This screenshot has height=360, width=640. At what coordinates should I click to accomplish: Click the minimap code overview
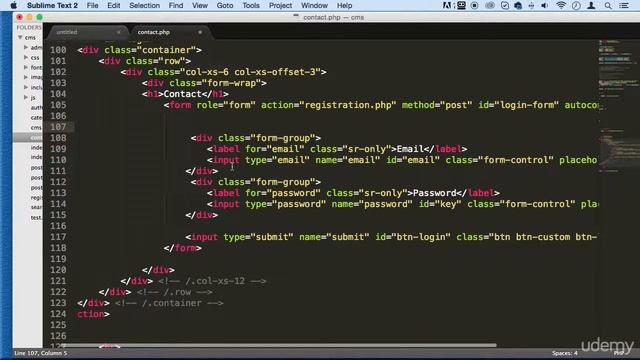[x=619, y=106]
